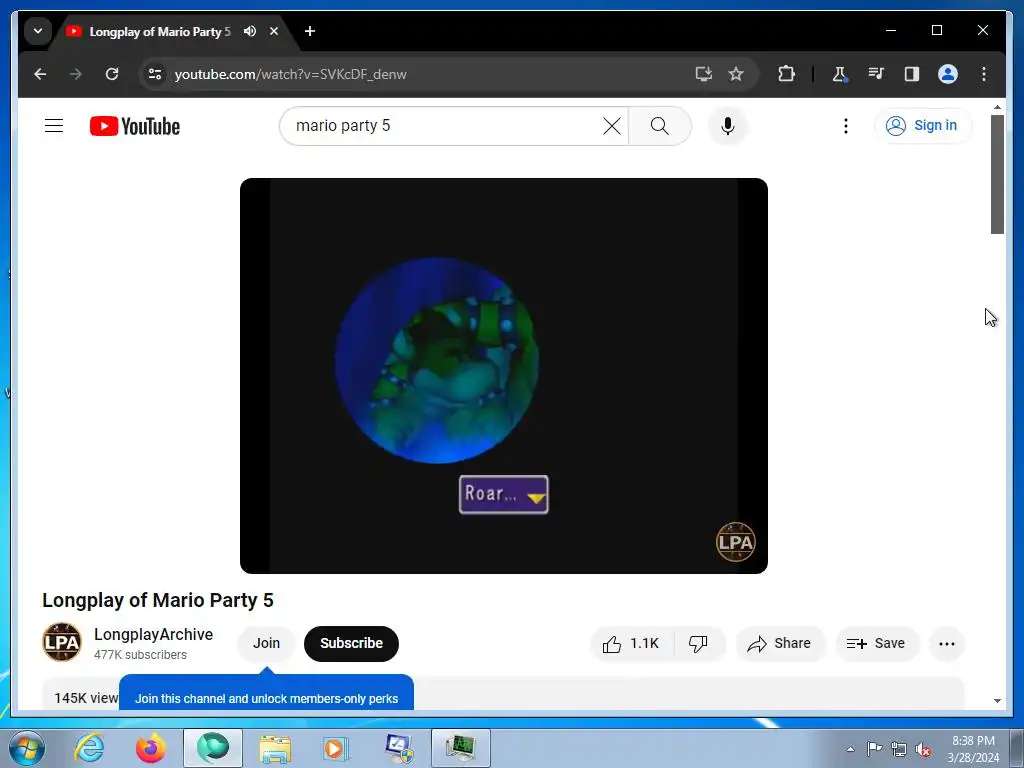View site information icon in address bar
The width and height of the screenshot is (1024, 768).
[x=155, y=74]
